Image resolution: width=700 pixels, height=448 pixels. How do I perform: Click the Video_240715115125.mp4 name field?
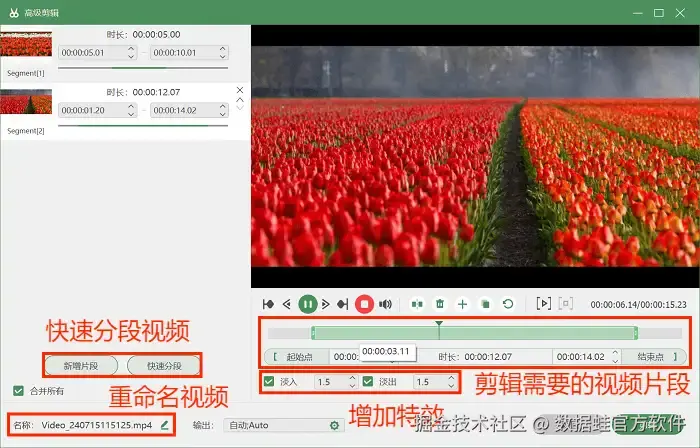(x=97, y=425)
